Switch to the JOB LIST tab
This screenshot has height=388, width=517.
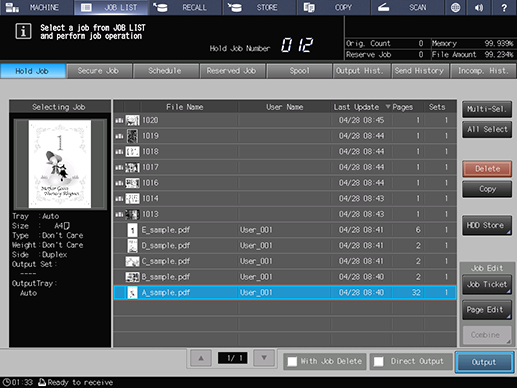point(111,7)
